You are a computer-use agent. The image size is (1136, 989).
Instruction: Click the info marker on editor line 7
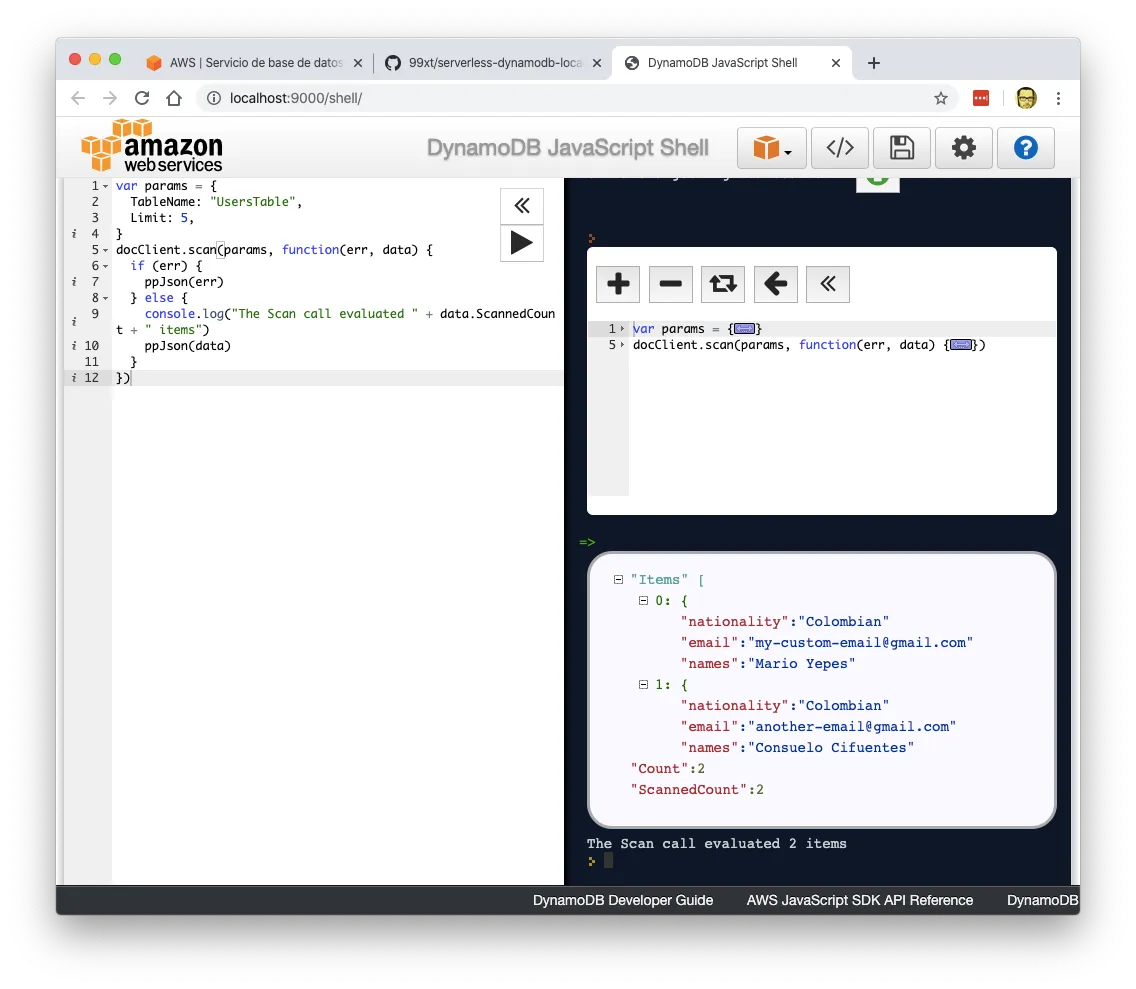point(74,282)
